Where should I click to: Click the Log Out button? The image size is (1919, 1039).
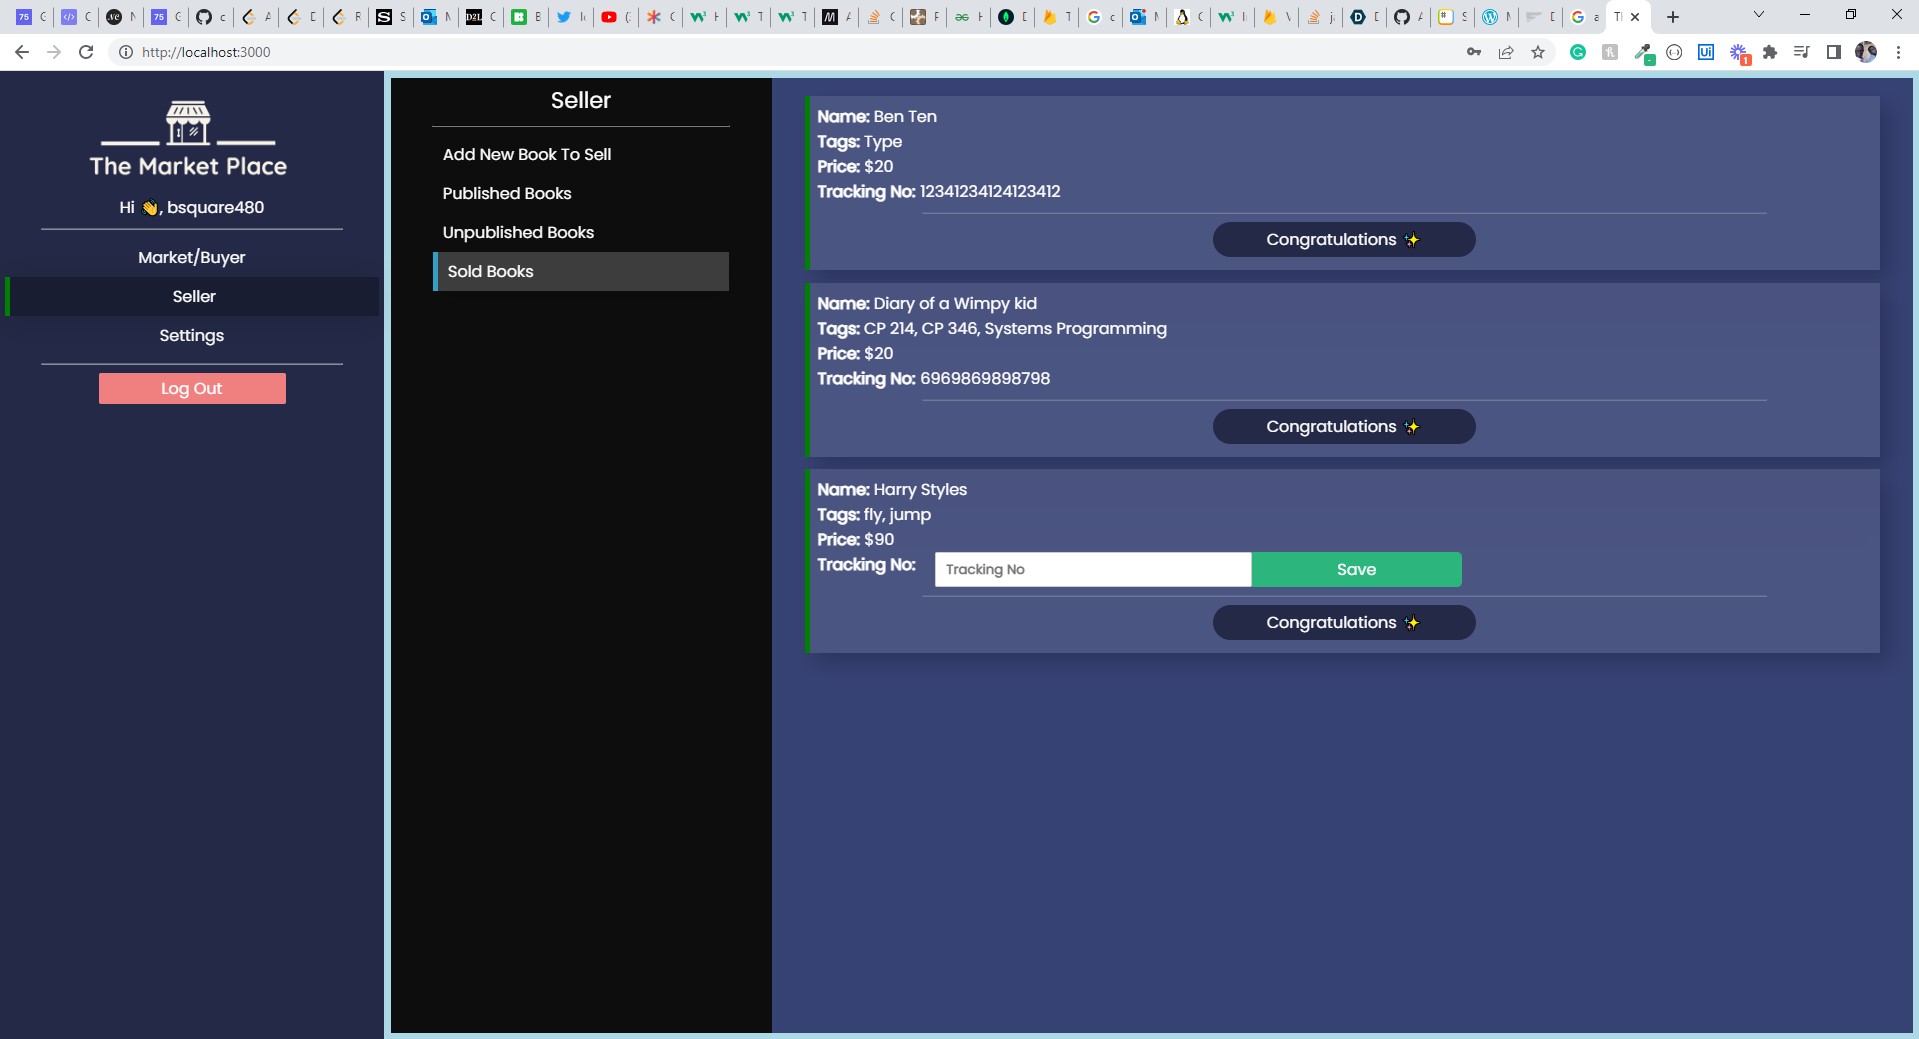tap(192, 389)
